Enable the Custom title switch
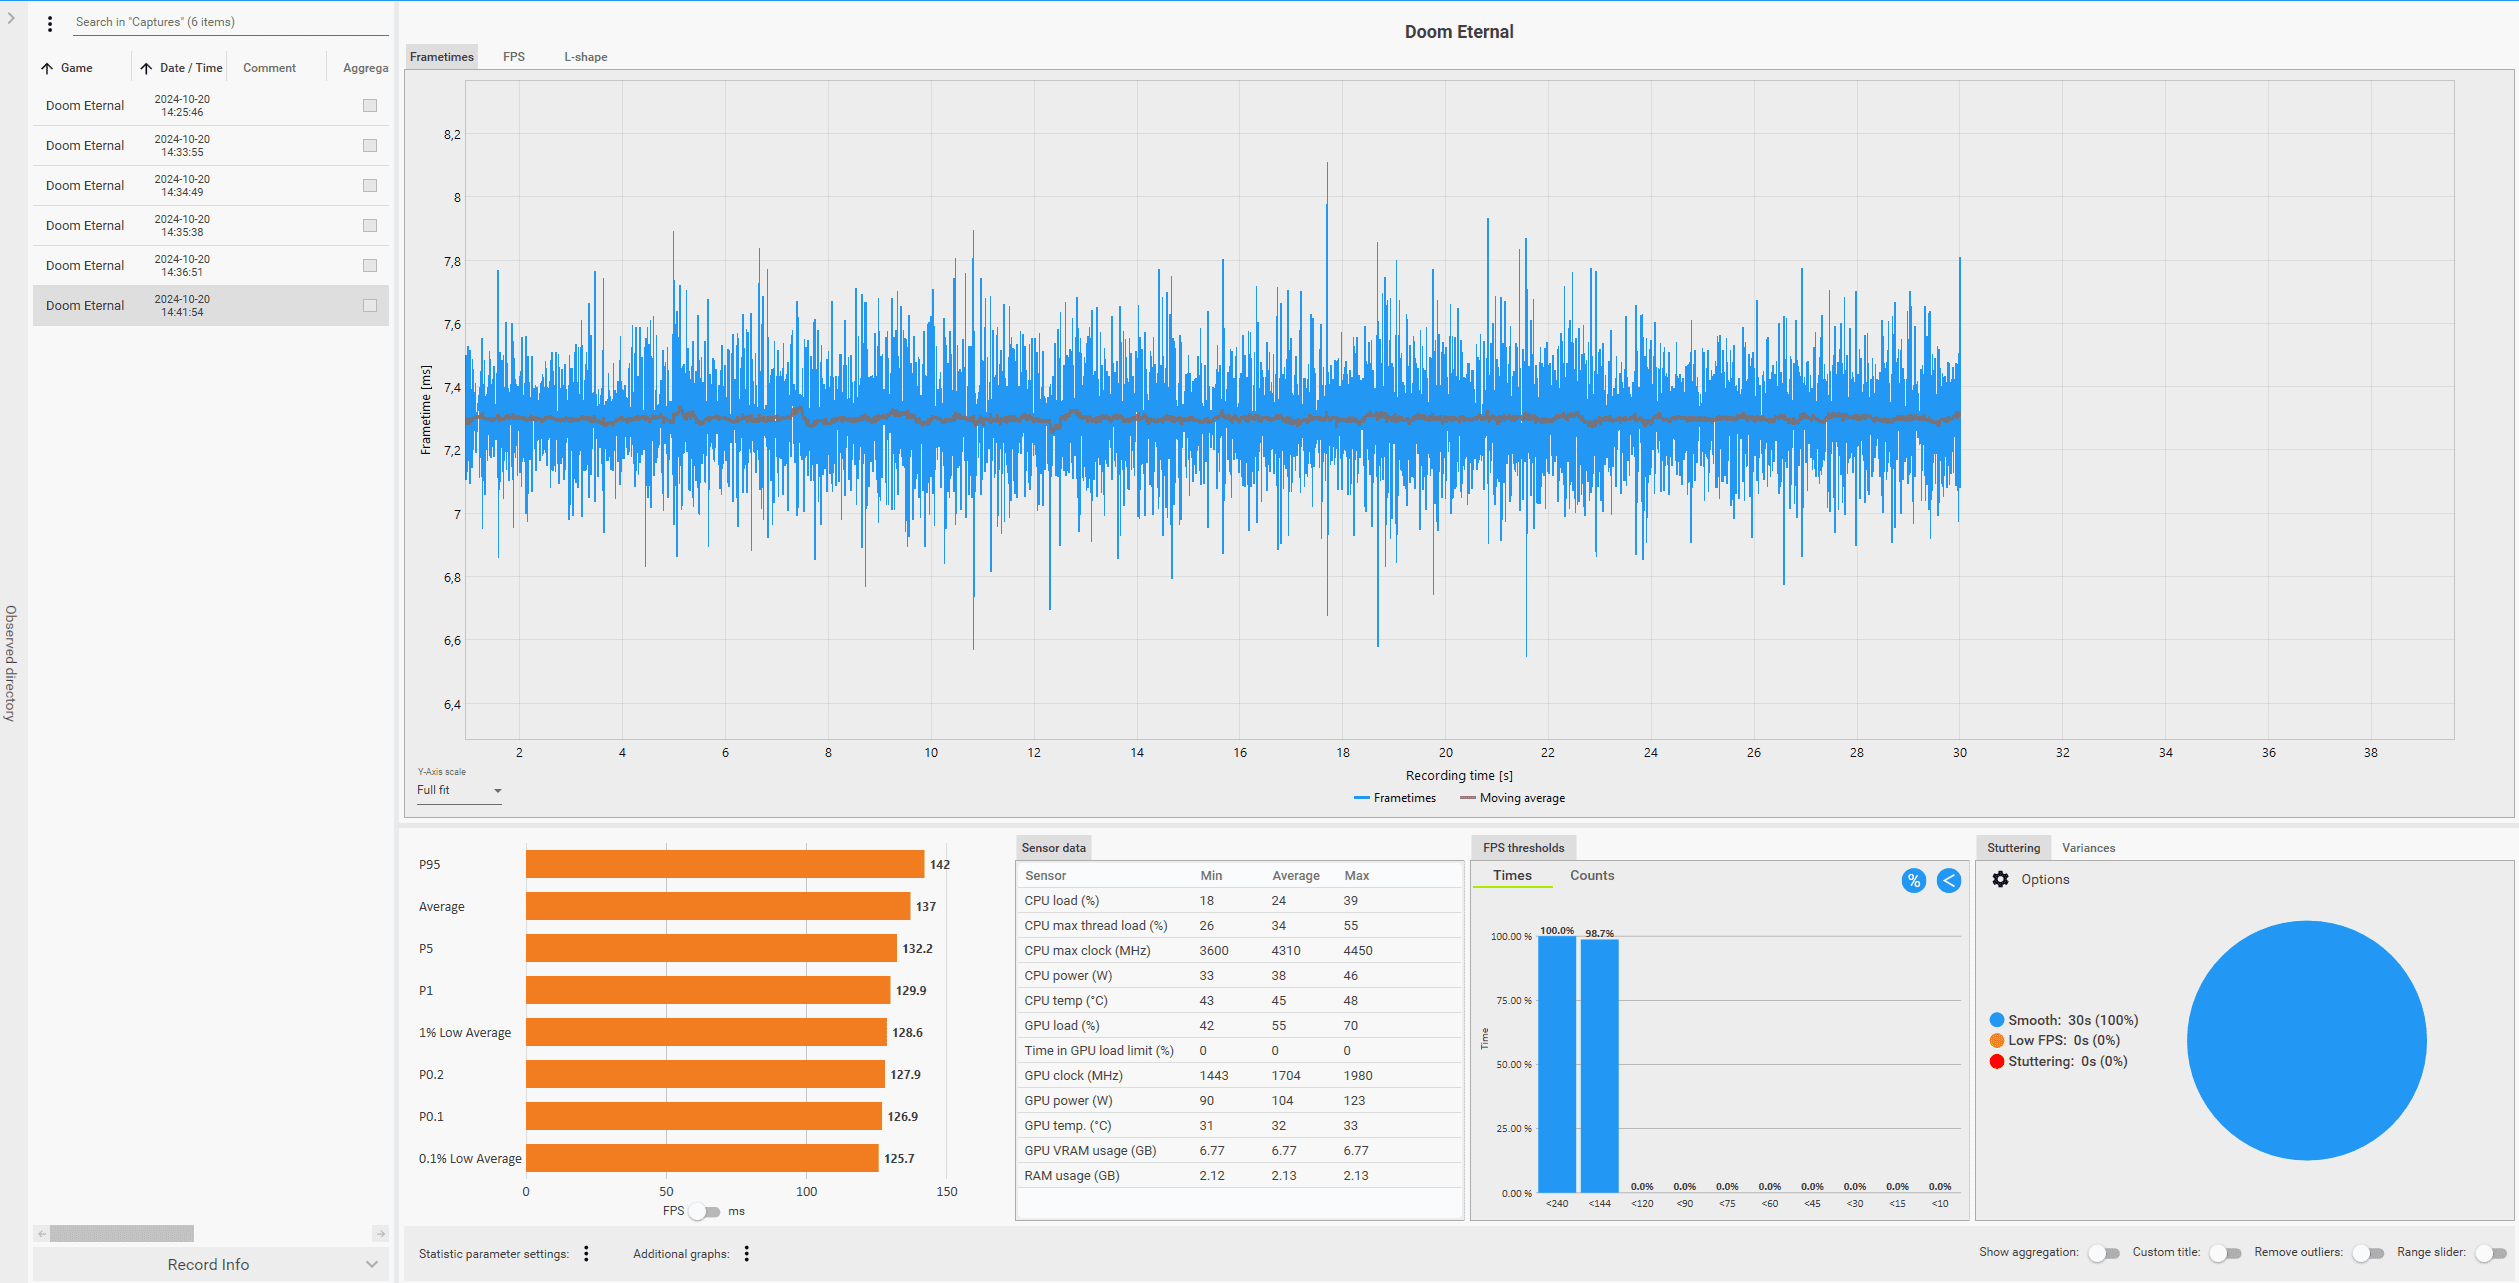 2225,1253
